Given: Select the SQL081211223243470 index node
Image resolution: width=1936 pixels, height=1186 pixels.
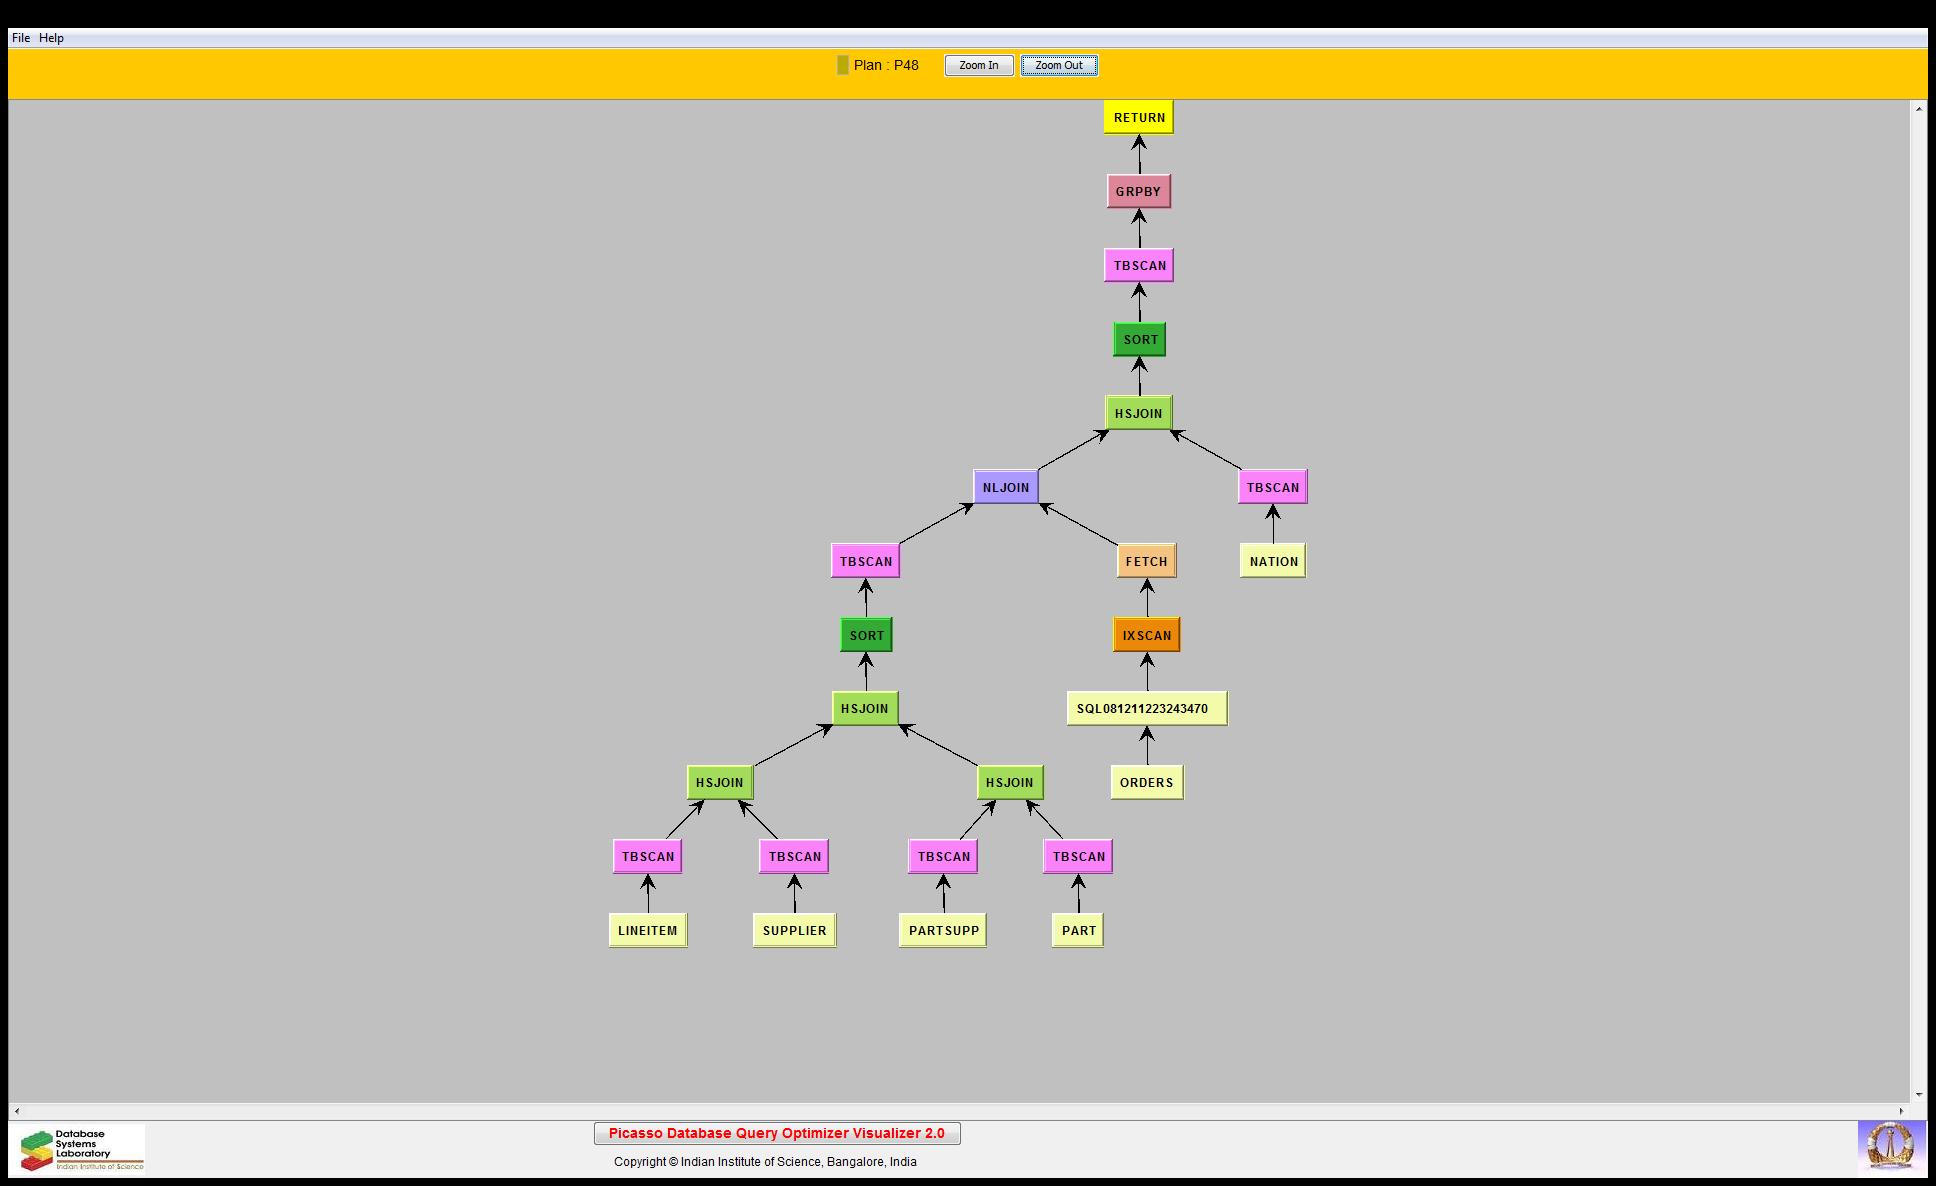Looking at the screenshot, I should 1146,708.
